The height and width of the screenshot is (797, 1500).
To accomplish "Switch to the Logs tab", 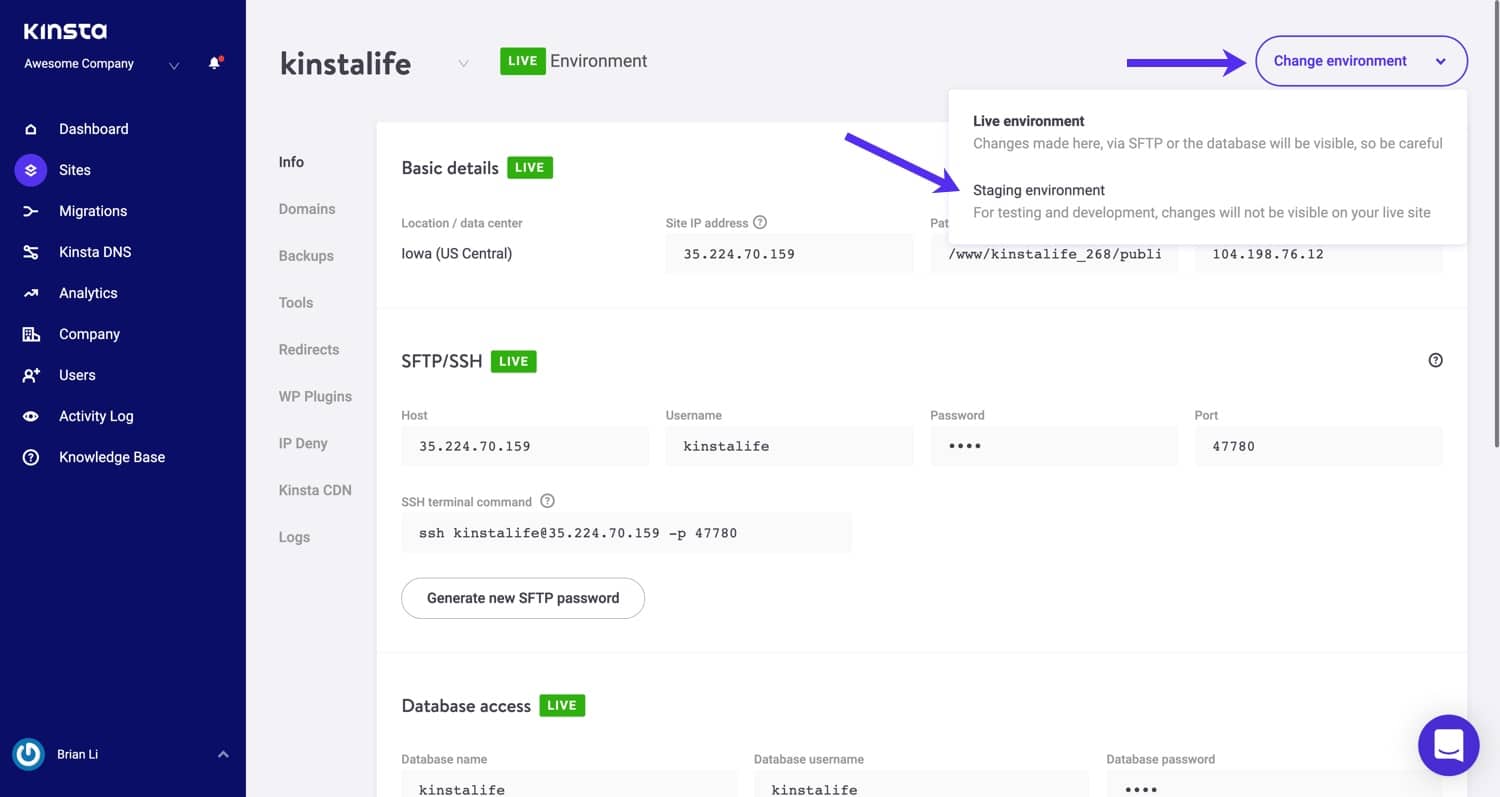I will tap(294, 538).
